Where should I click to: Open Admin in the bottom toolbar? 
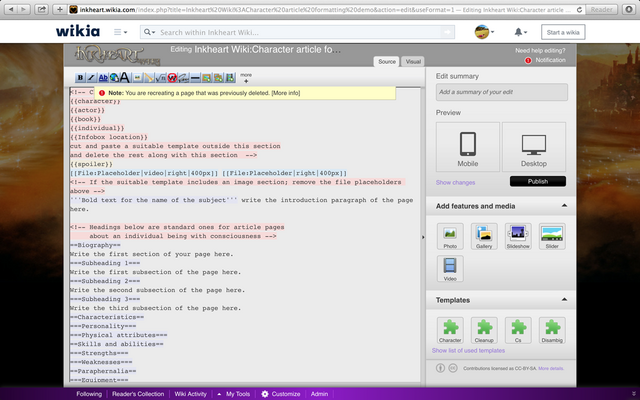[x=319, y=394]
